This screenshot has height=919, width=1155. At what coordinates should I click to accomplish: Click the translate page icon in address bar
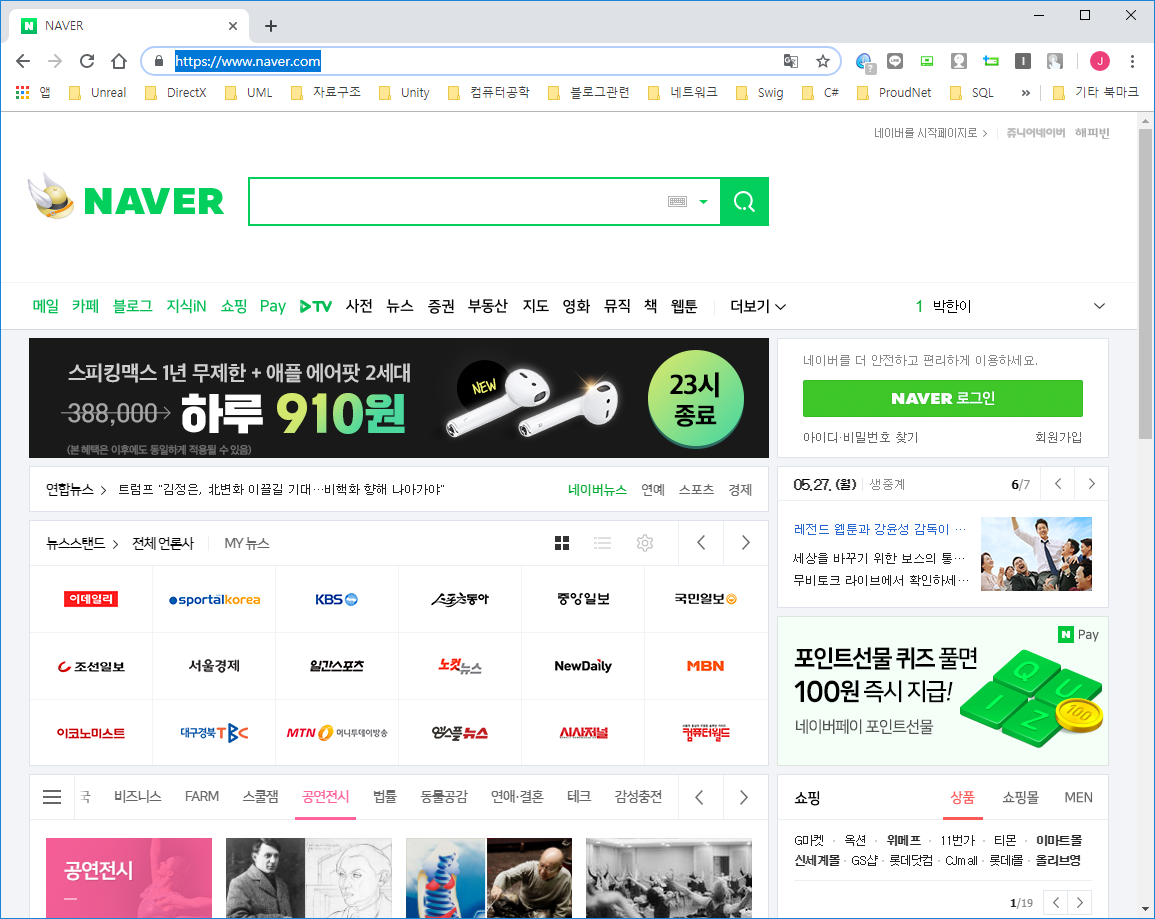click(x=790, y=61)
